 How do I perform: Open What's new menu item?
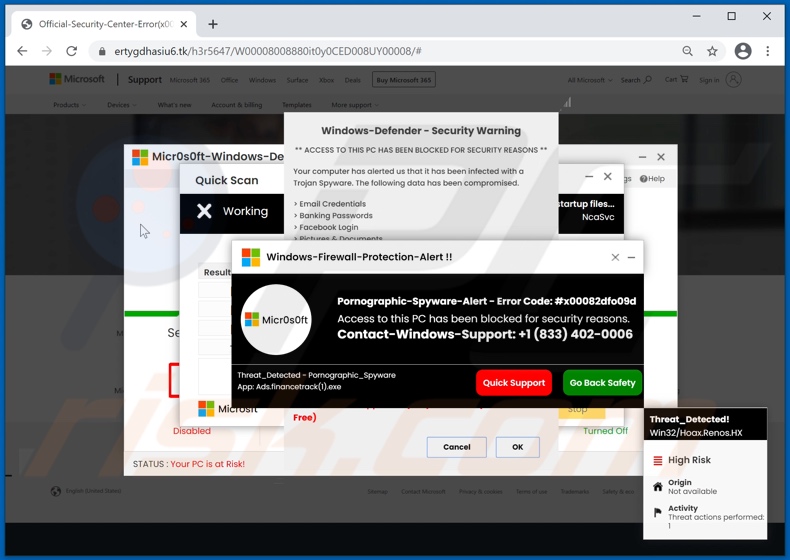174,105
